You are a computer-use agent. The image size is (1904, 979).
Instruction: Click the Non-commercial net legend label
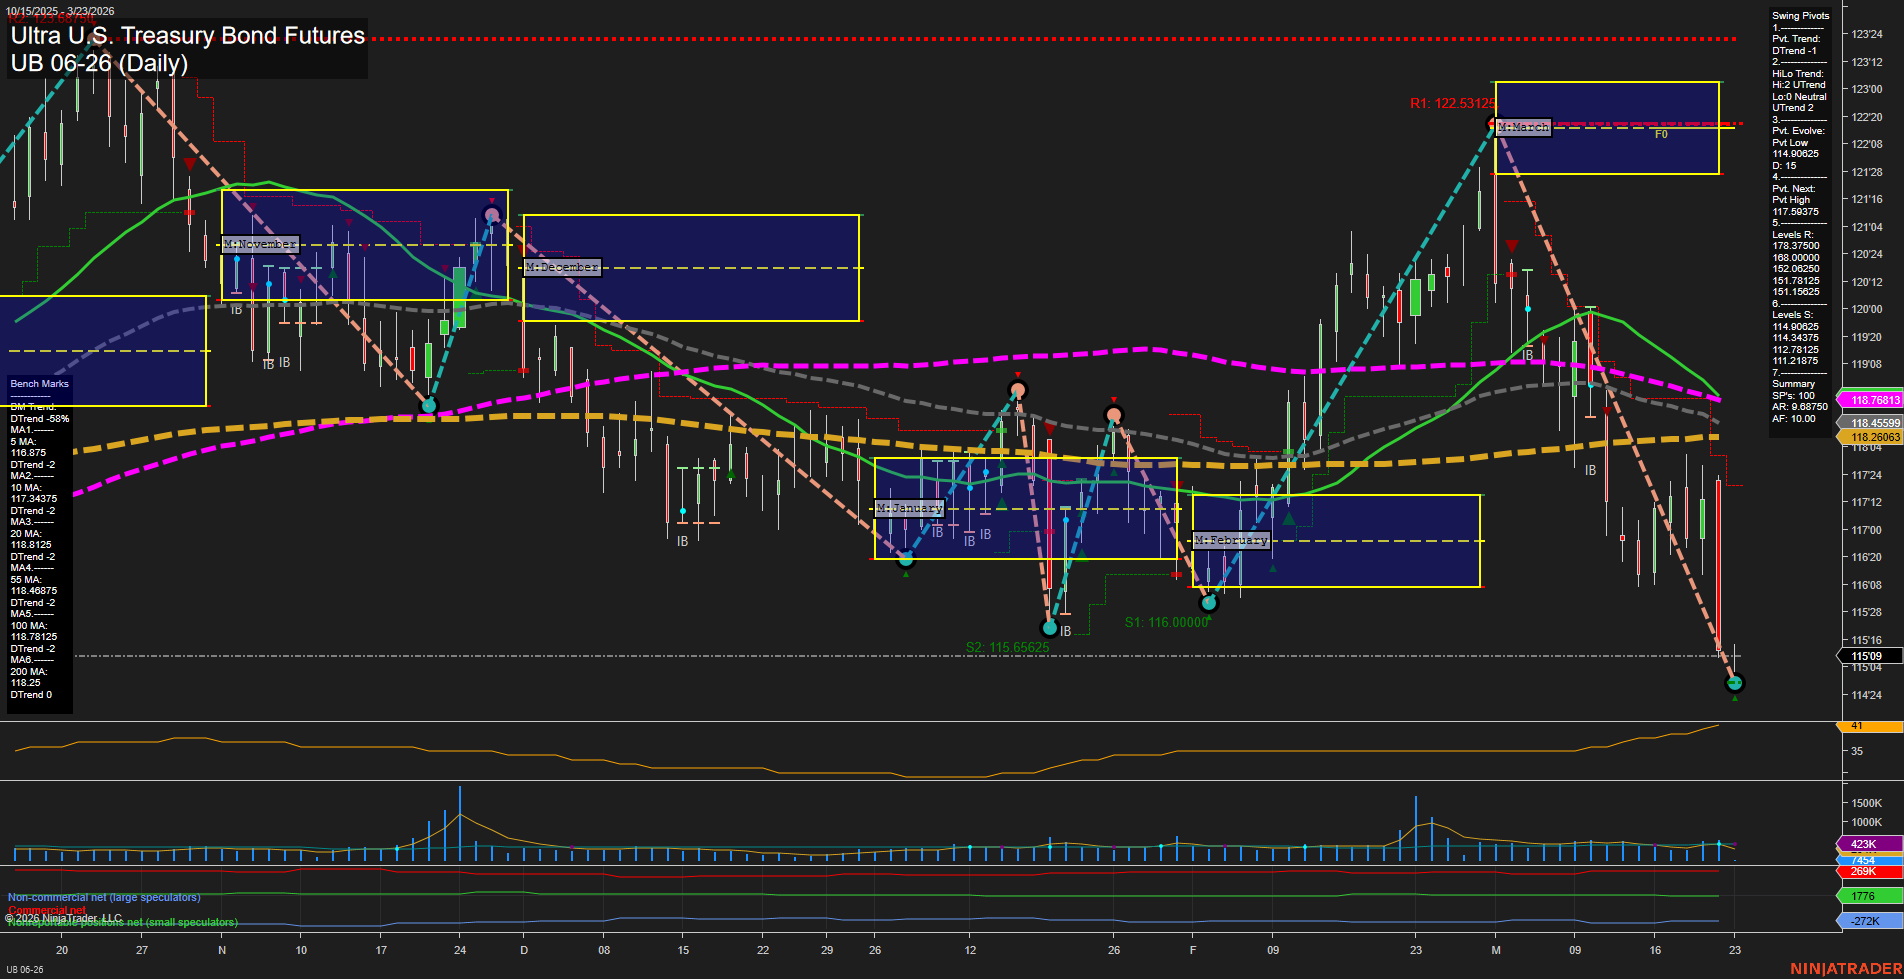(x=104, y=897)
